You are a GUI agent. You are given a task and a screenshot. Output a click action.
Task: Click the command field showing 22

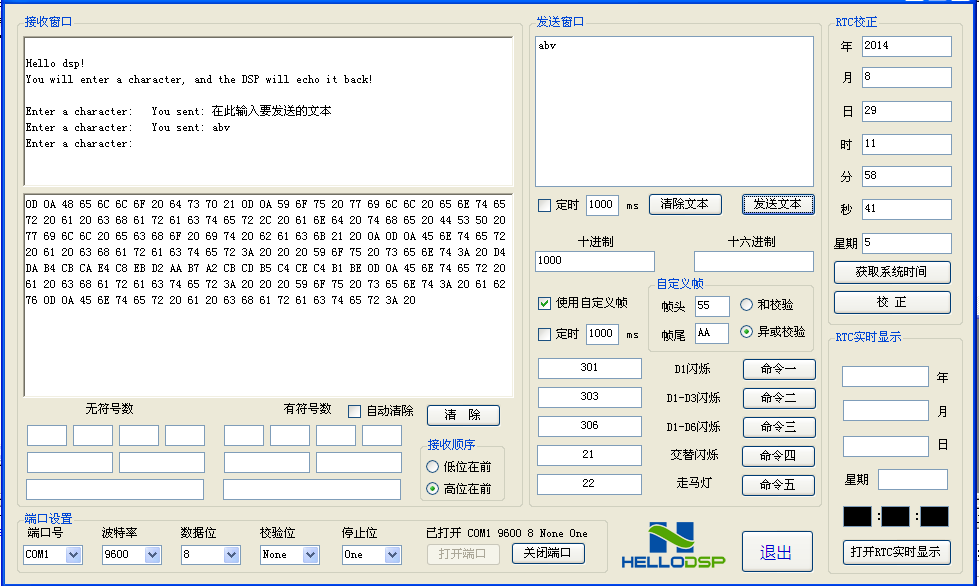pos(589,484)
